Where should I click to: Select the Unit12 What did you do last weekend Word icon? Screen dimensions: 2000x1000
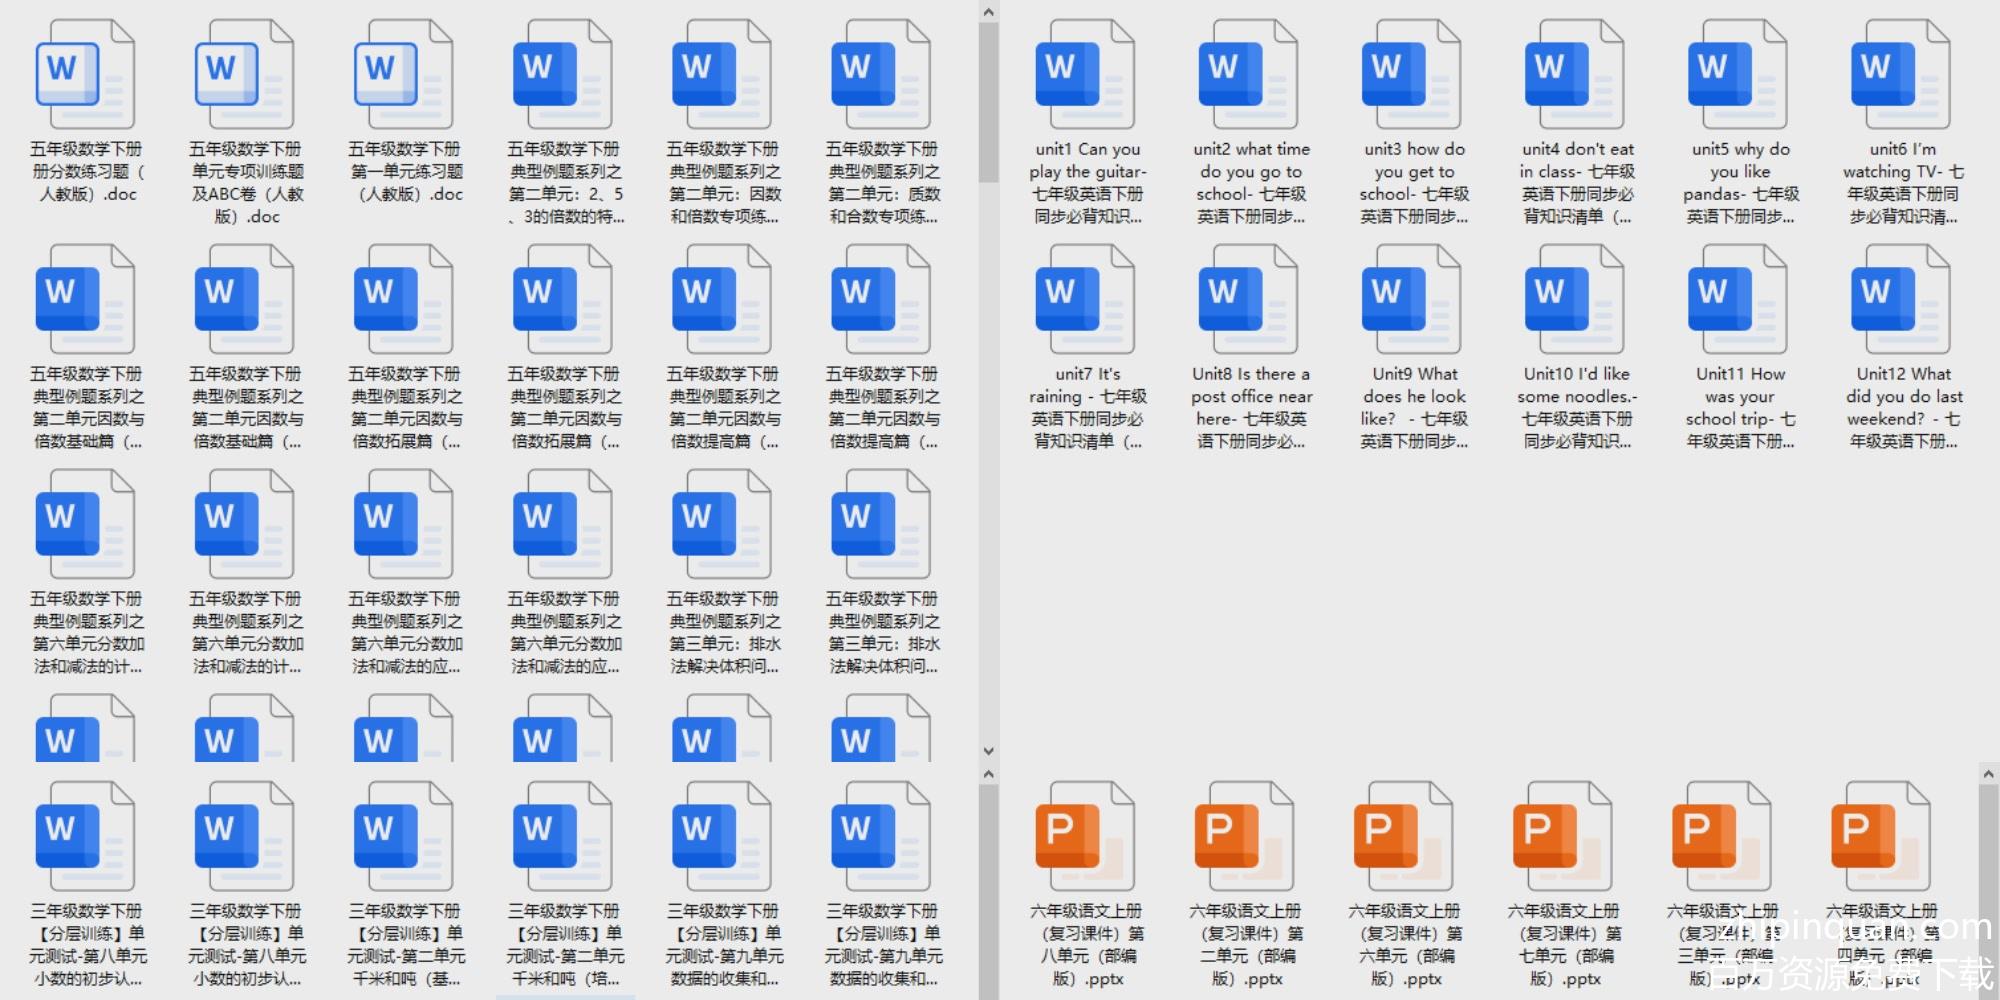pyautogui.click(x=1900, y=300)
